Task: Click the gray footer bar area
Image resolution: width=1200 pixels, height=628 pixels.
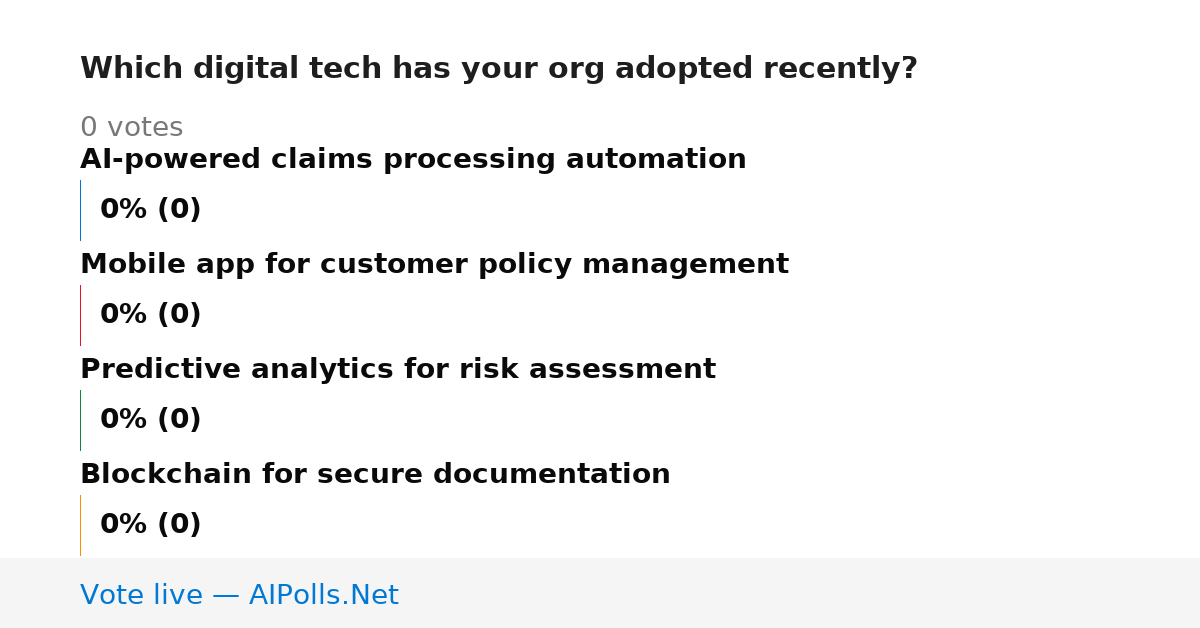Action: 600,593
